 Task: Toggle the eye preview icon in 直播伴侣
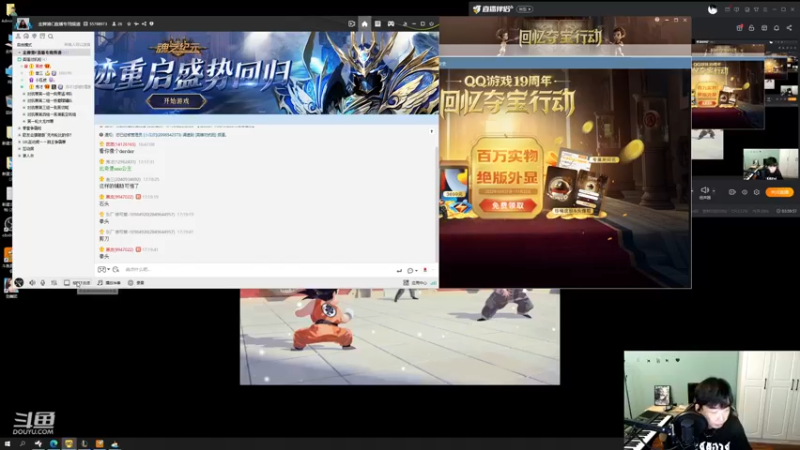tap(744, 192)
